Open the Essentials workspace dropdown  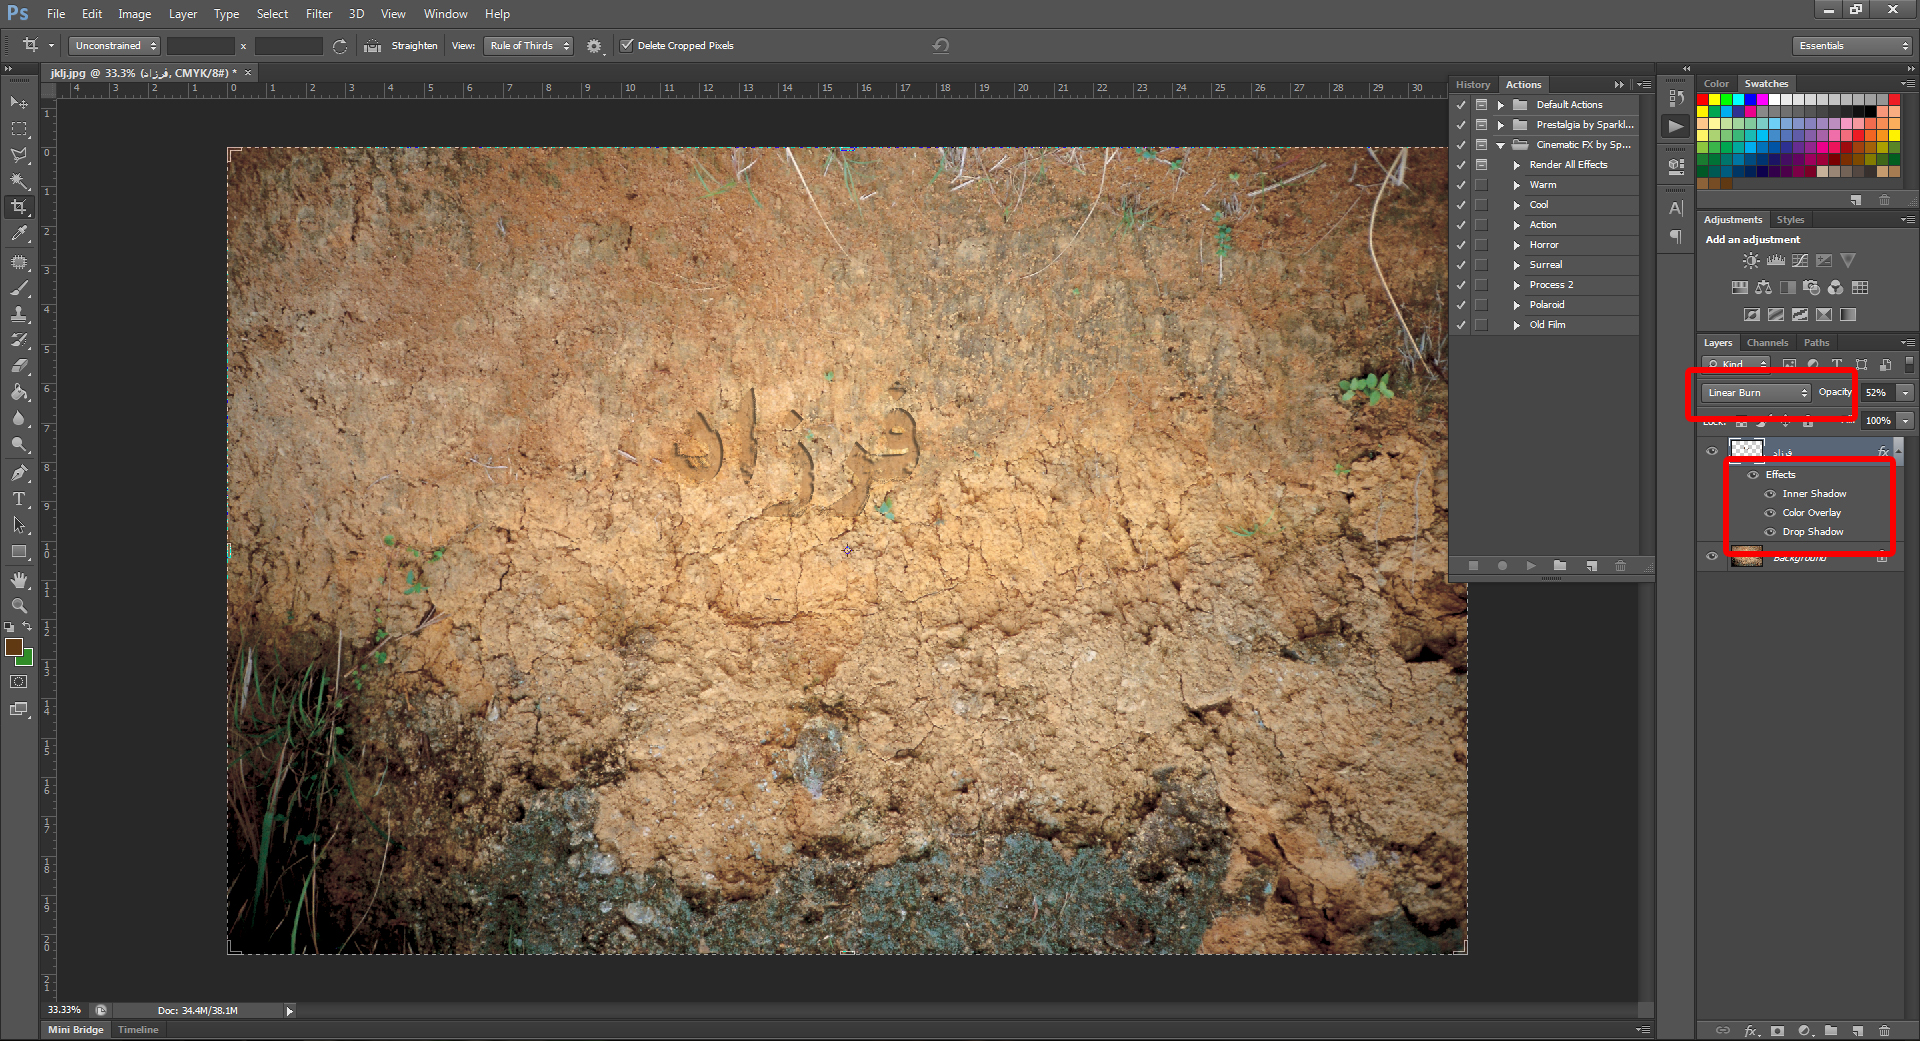coord(1851,46)
